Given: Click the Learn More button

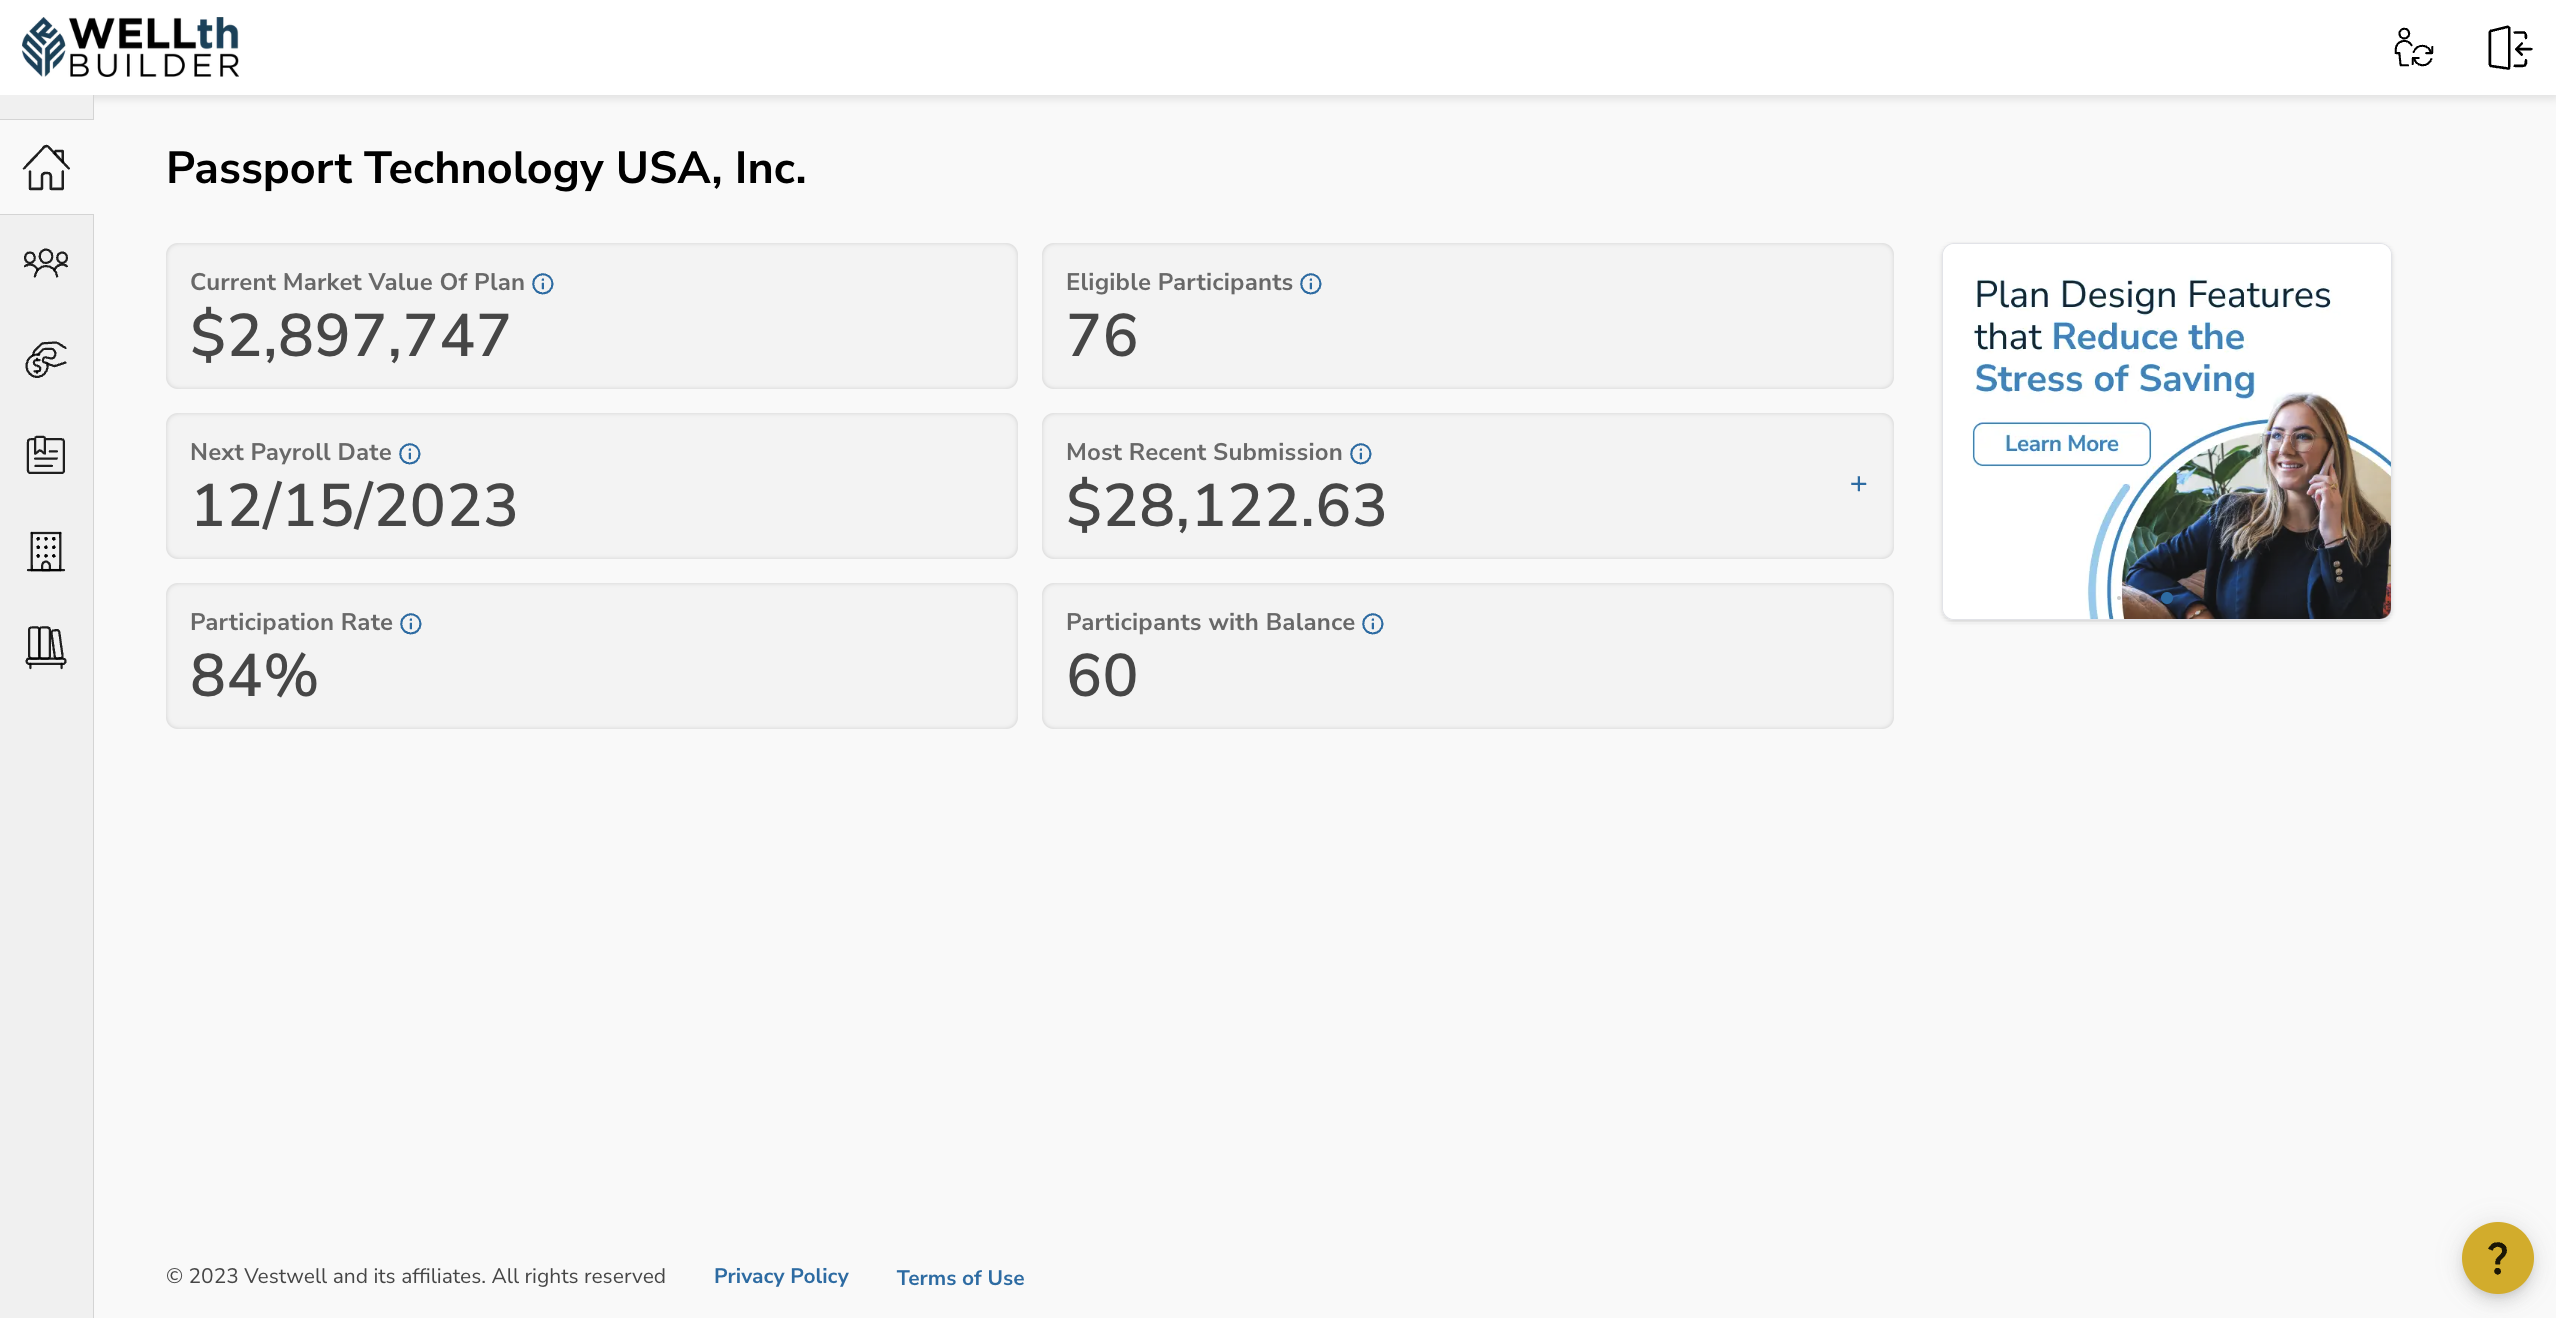Looking at the screenshot, I should tap(2062, 444).
